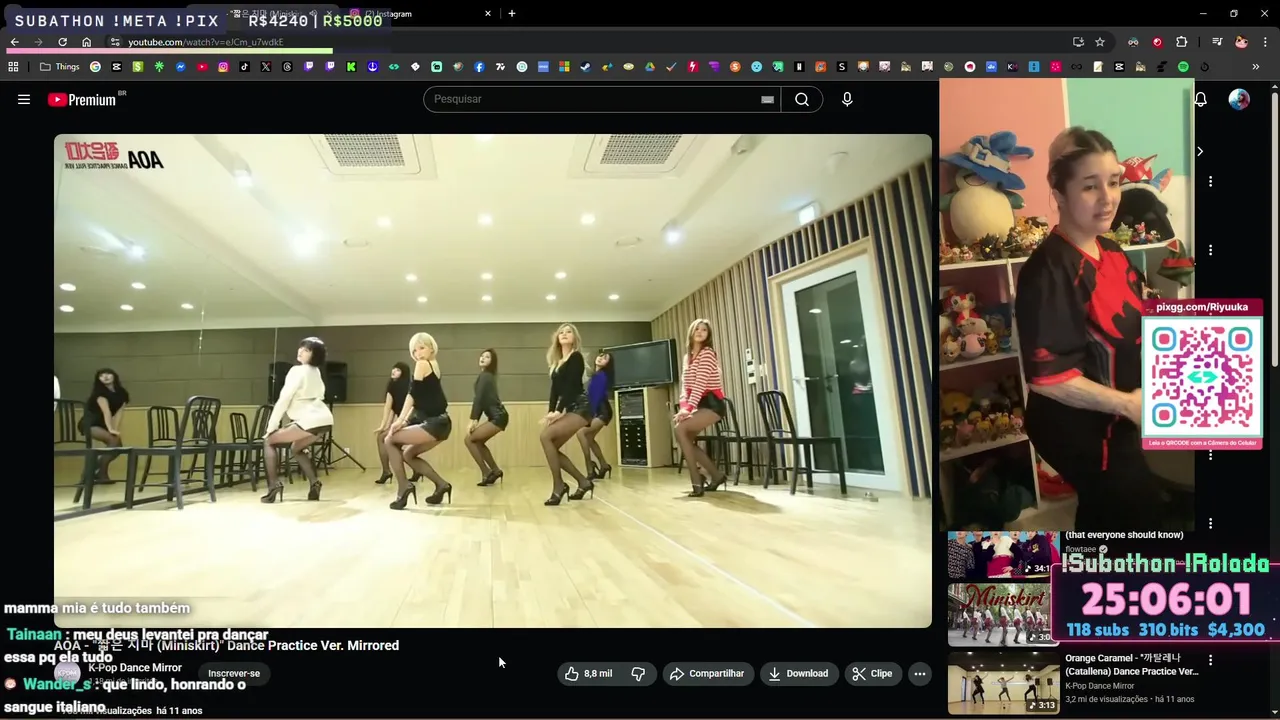
Task: Click the Download button
Action: pos(798,674)
